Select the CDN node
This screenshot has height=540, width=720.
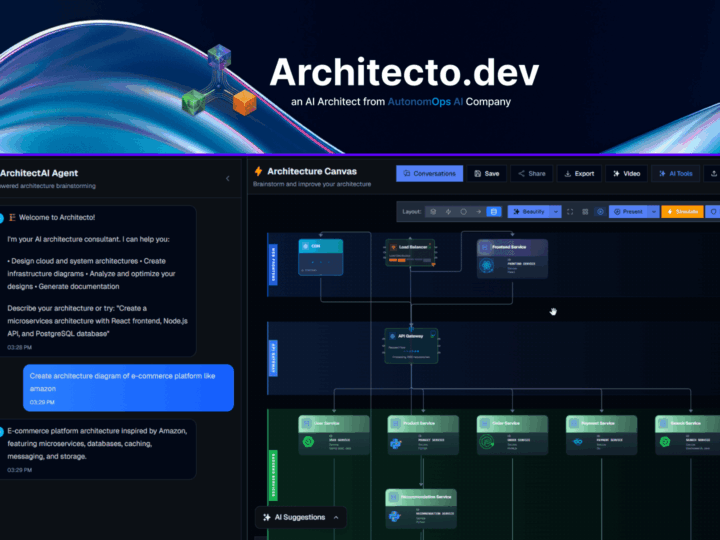321,257
